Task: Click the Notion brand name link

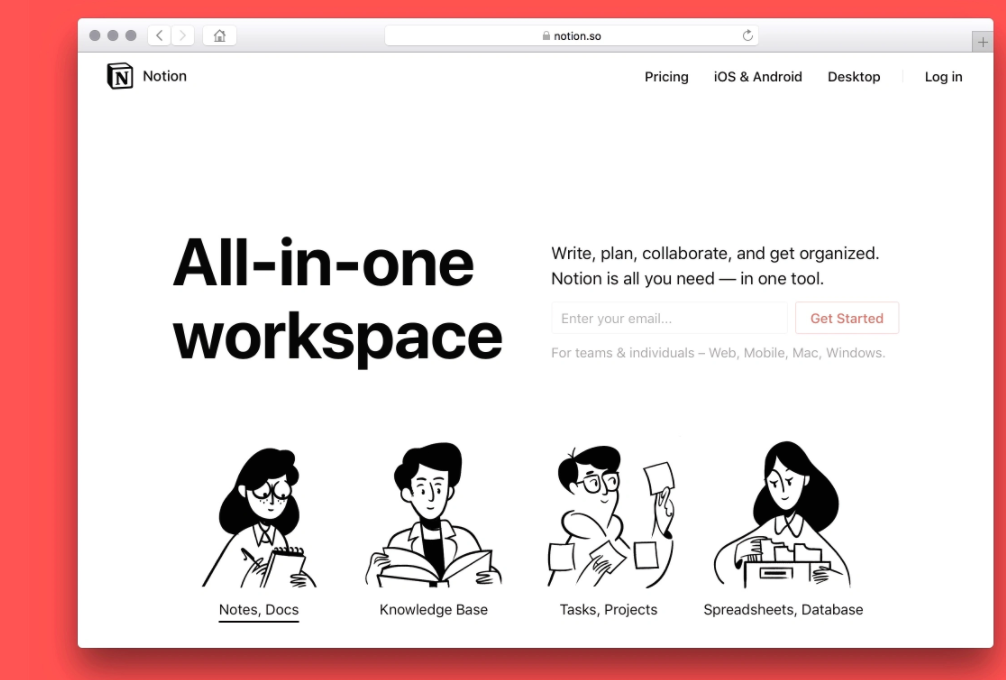Action: click(165, 76)
